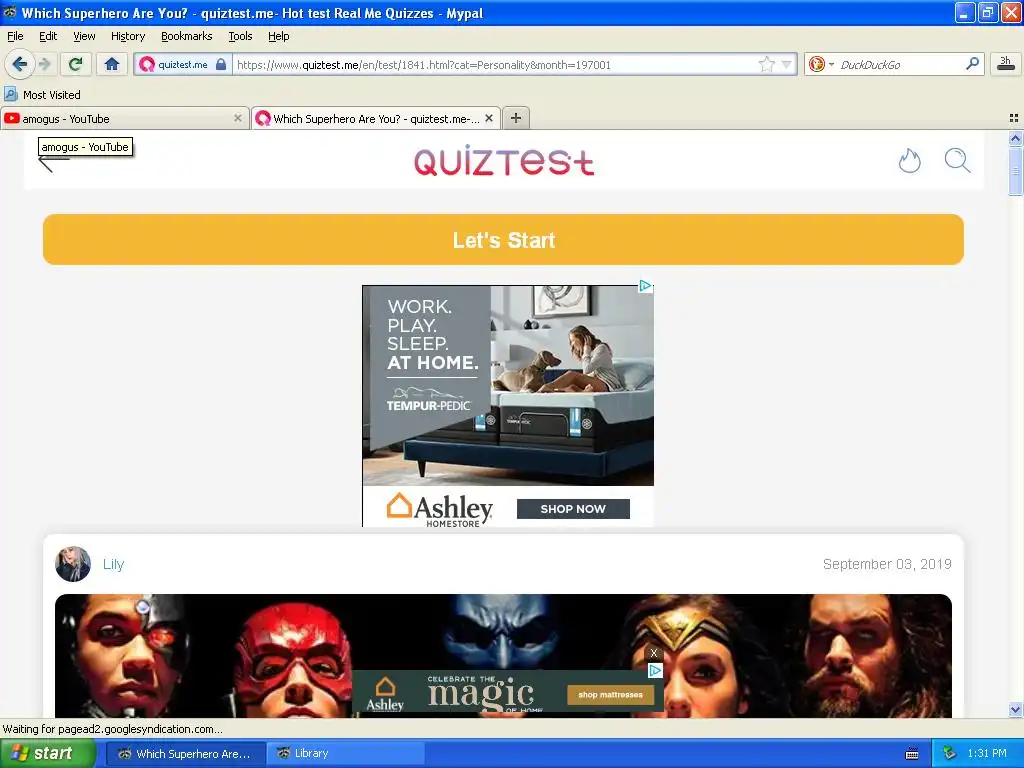Open the History menu
This screenshot has width=1024, height=768.
coord(128,36)
